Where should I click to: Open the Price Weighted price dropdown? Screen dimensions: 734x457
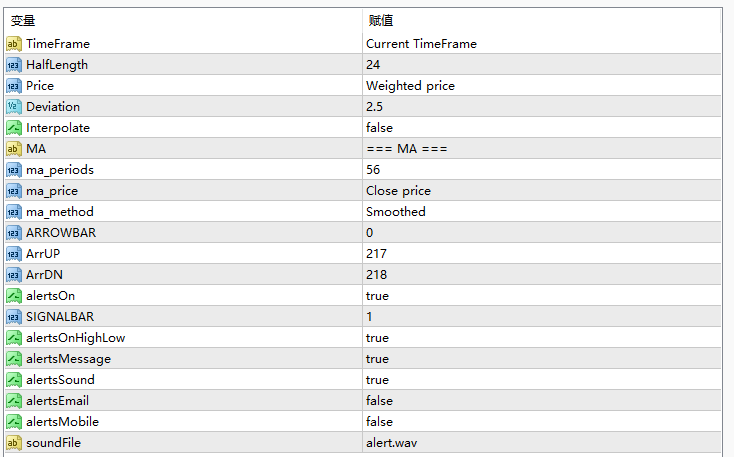[x=410, y=86]
